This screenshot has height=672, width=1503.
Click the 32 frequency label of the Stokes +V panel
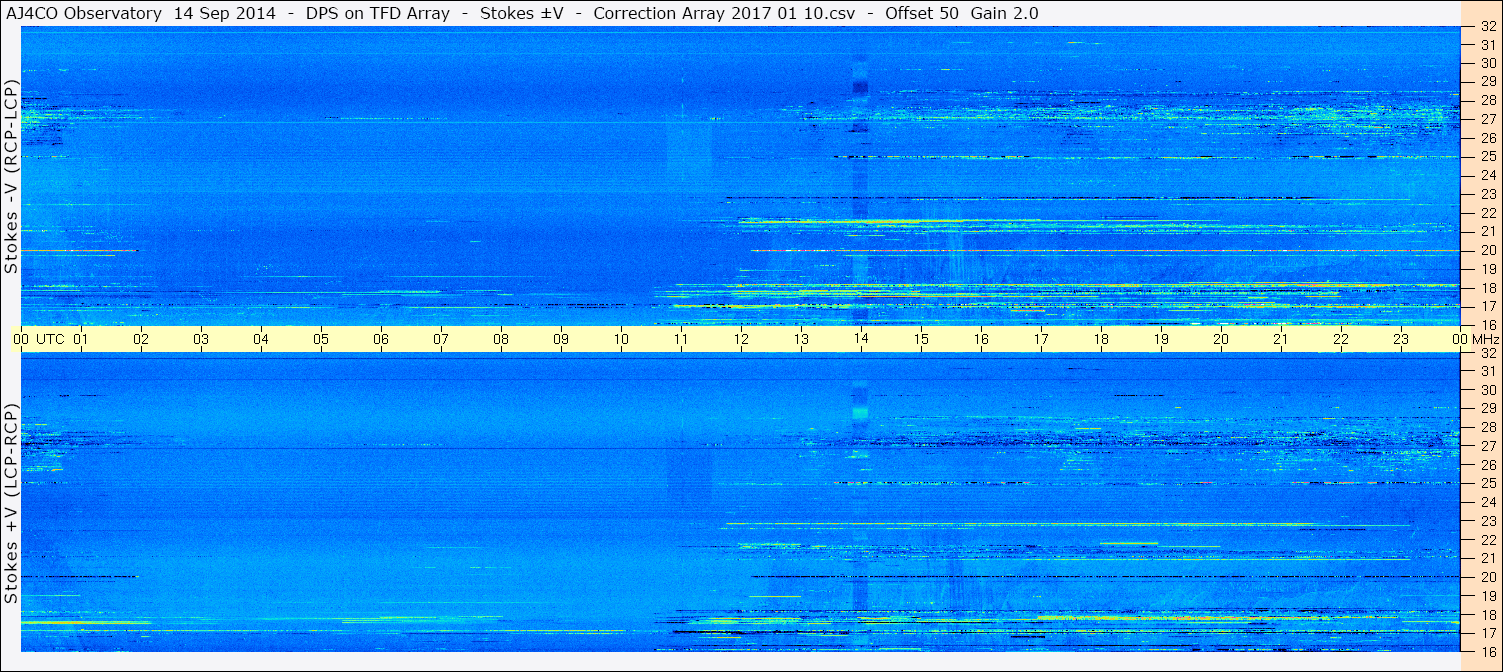coord(1488,353)
